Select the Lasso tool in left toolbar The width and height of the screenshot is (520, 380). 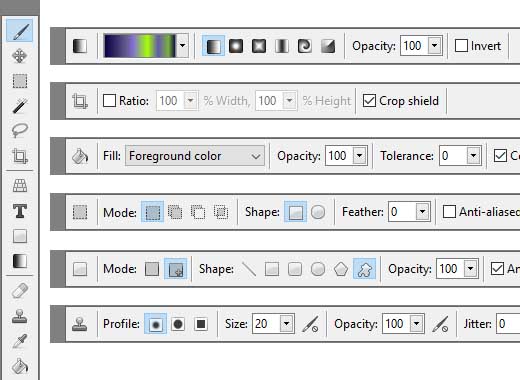tap(20, 130)
